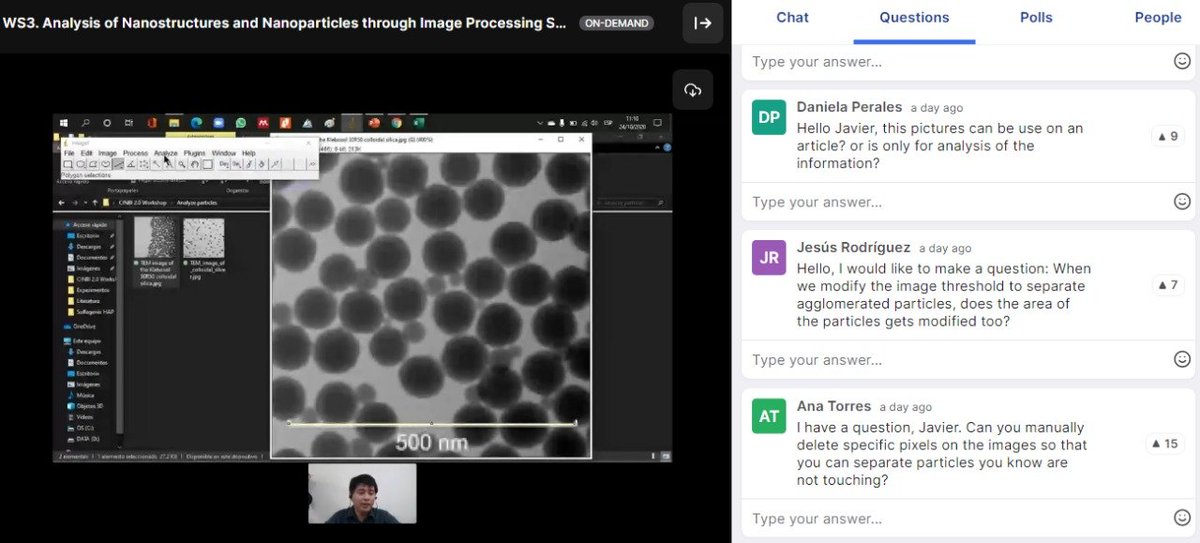This screenshot has height=543, width=1200.
Task: Open emoji picker in answer field above Daniela's question
Action: (1182, 61)
